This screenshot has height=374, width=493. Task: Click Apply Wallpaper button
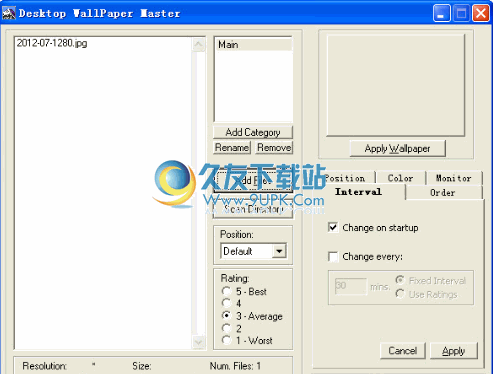pyautogui.click(x=397, y=148)
